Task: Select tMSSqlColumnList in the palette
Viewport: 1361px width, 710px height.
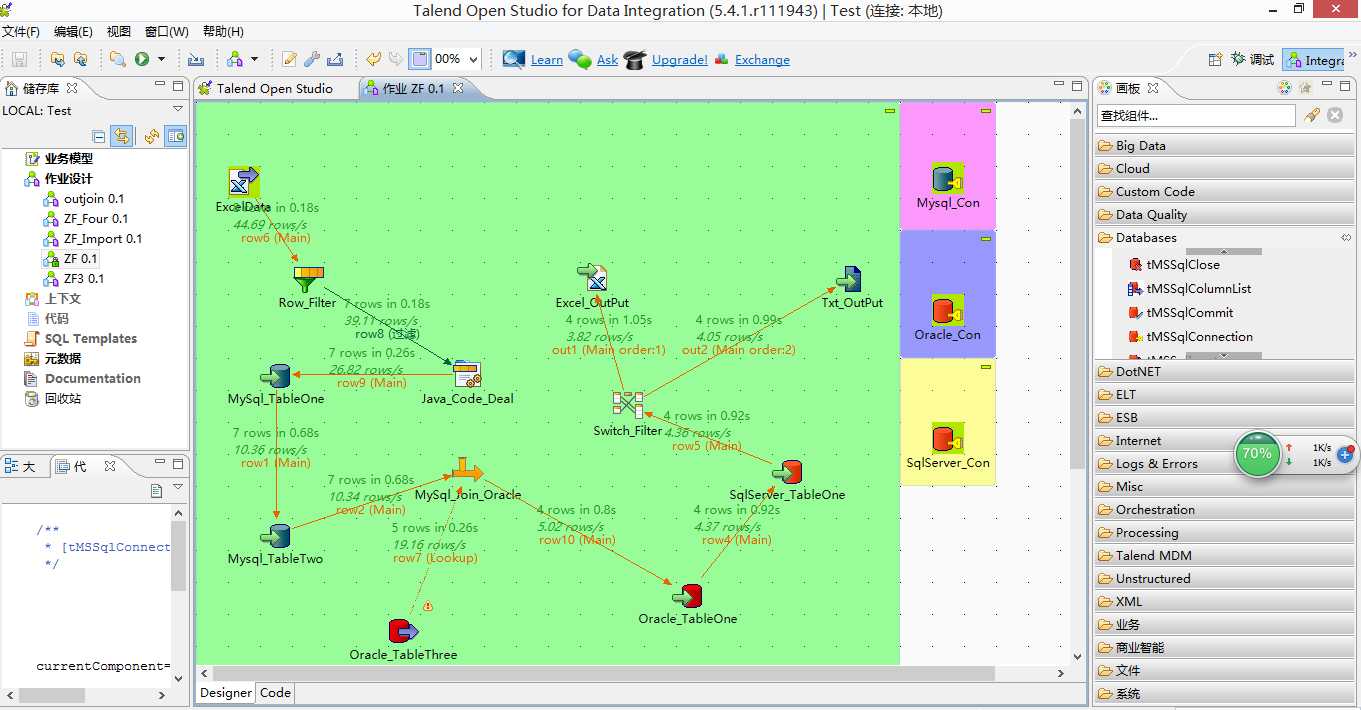Action: pyautogui.click(x=1189, y=288)
